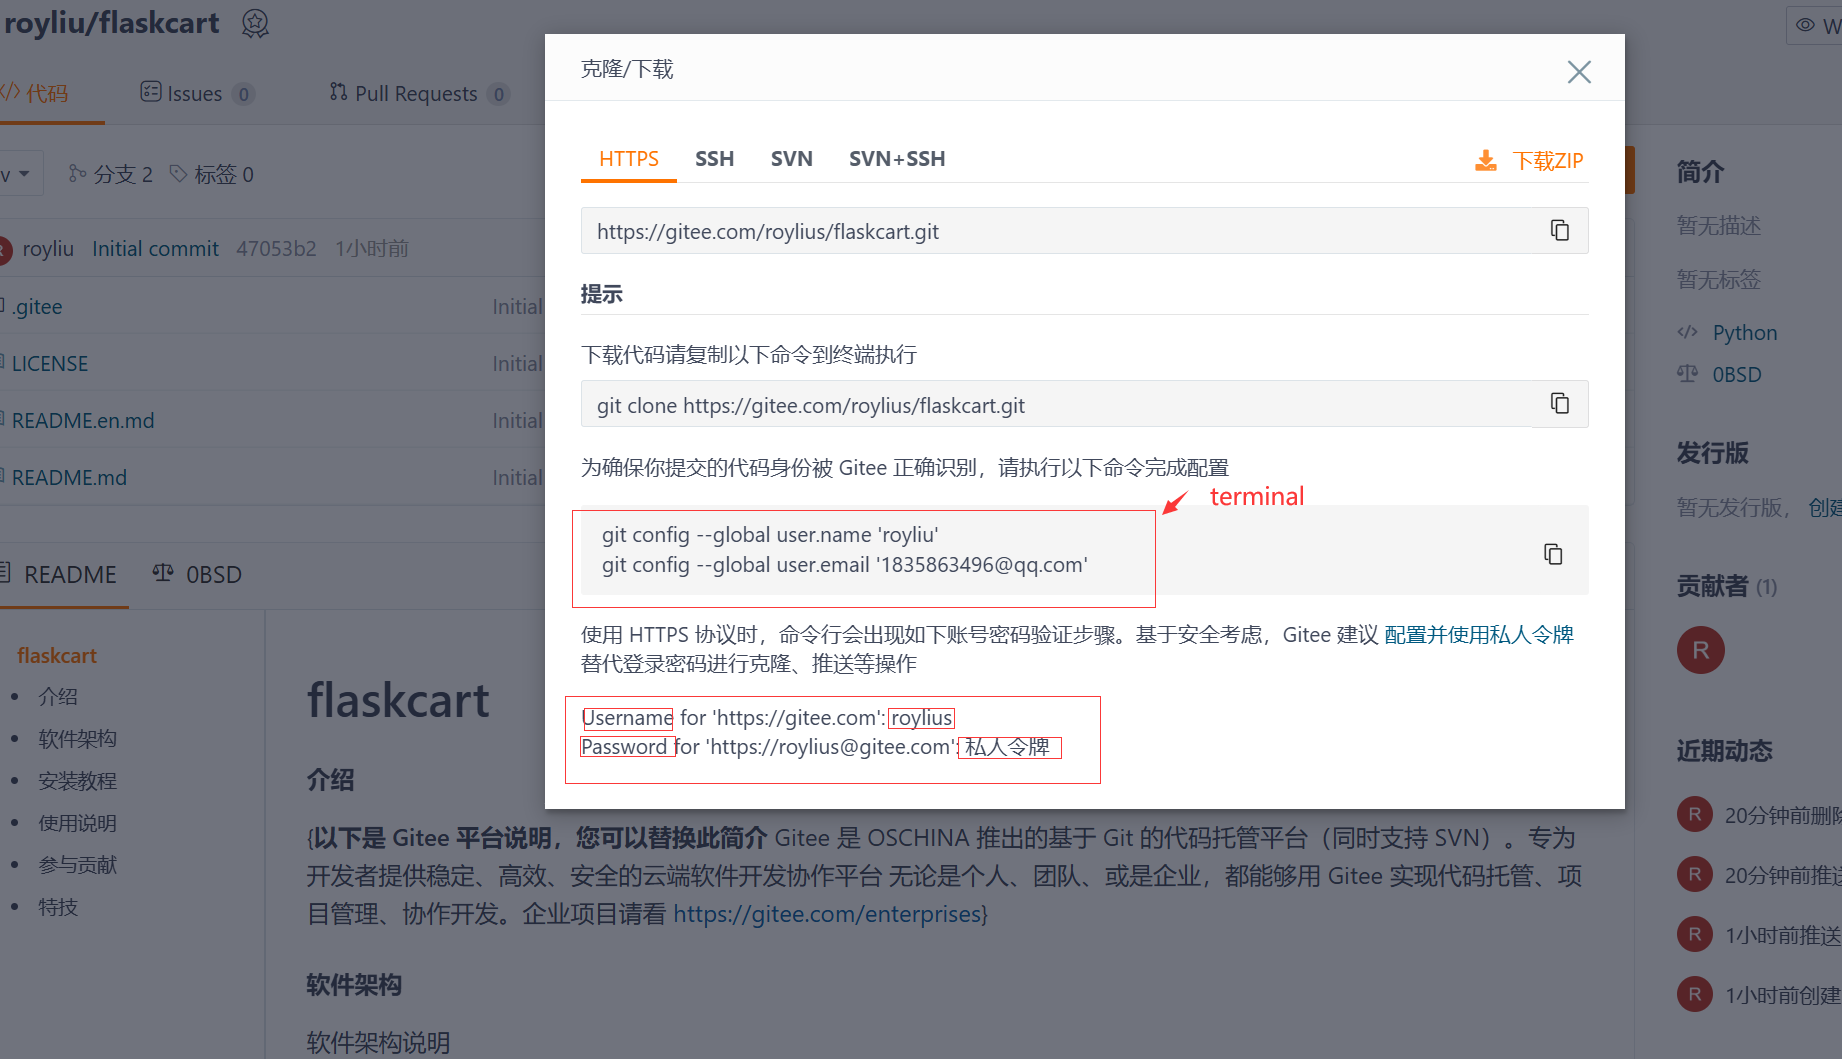The width and height of the screenshot is (1842, 1059).
Task: Open the README.en.md file
Action: pos(83,420)
